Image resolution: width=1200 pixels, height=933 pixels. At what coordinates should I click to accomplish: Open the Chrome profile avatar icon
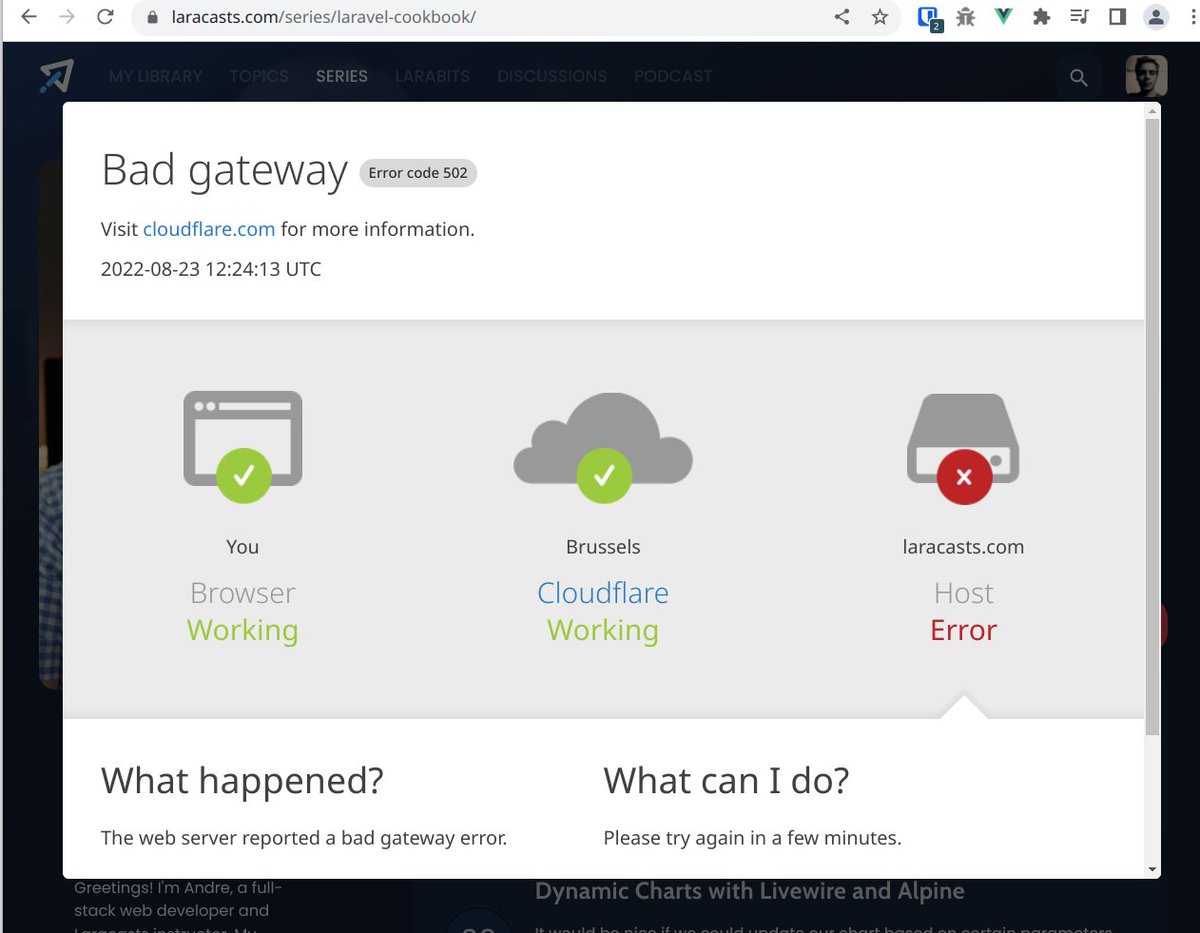(x=1156, y=17)
